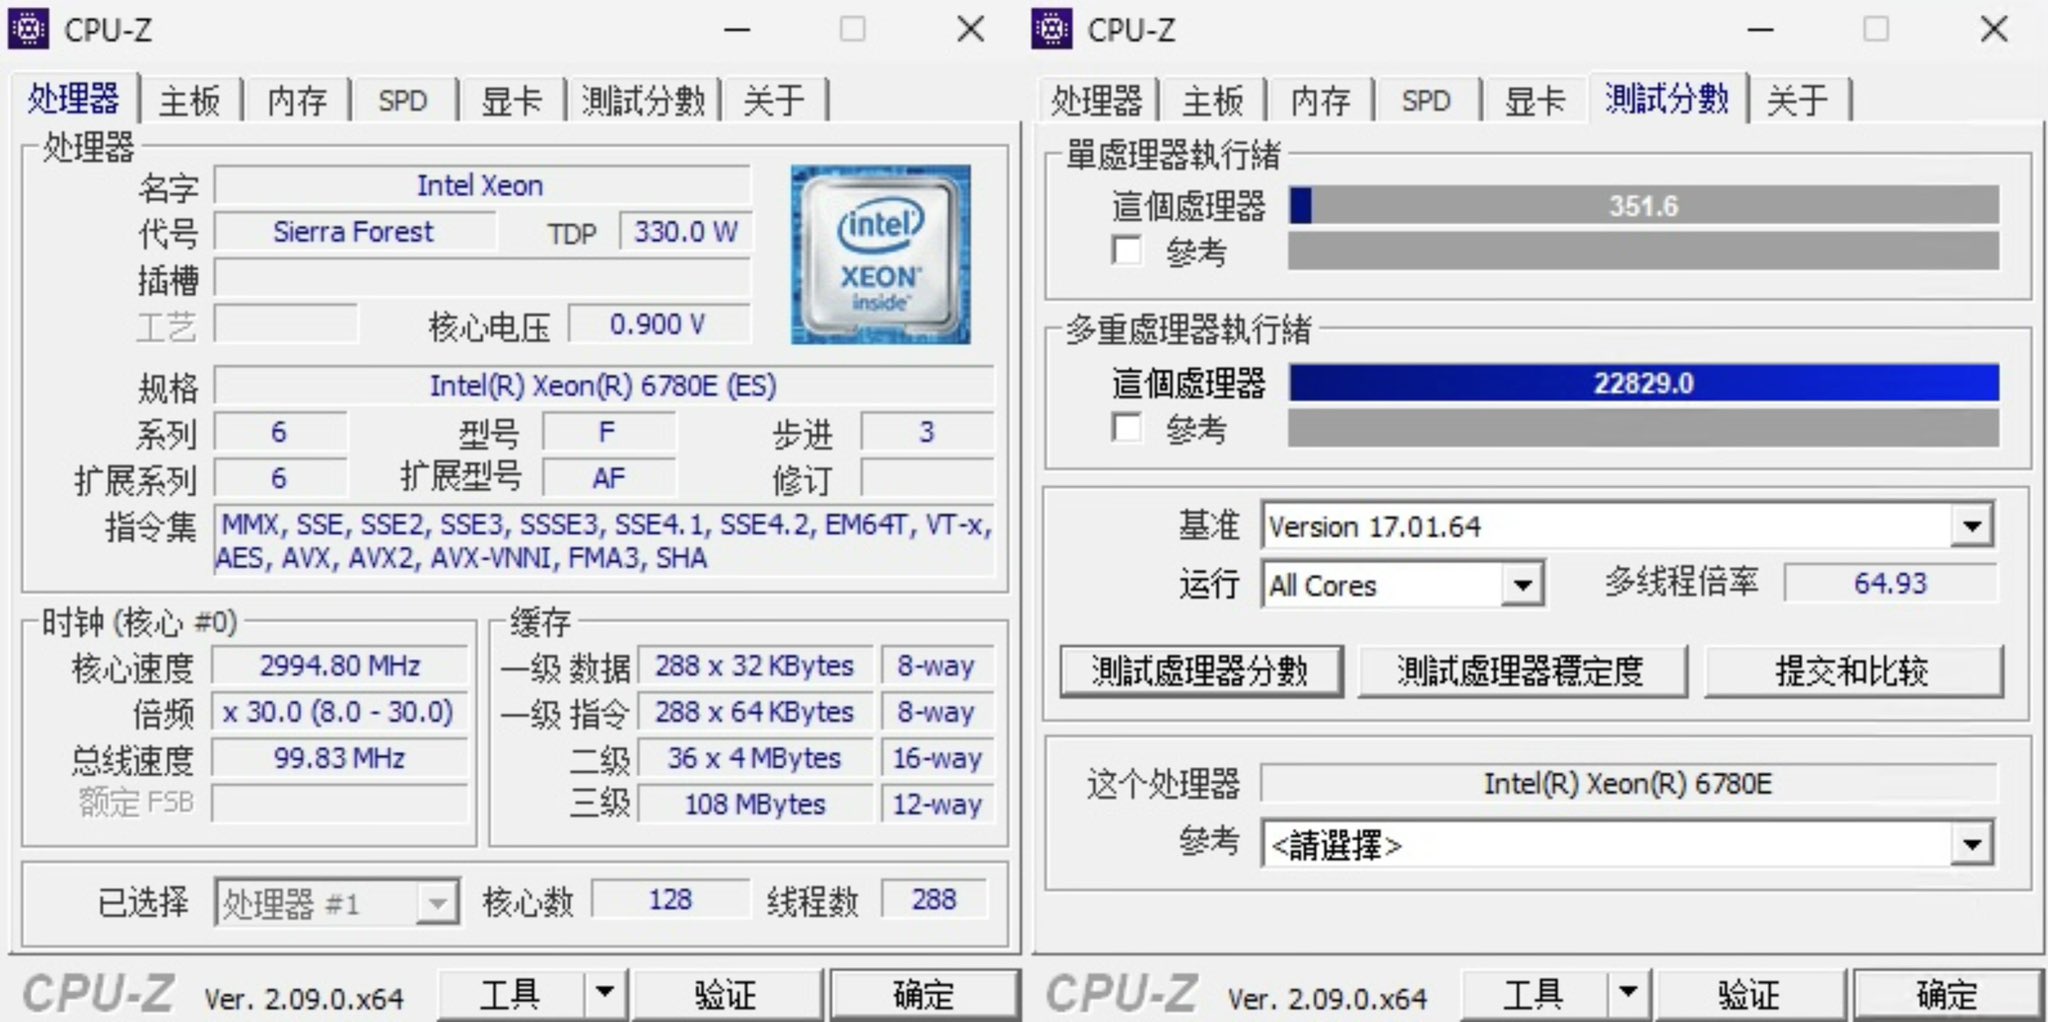Click L2 cache value 36 x 4 MBytes
The image size is (2048, 1022).
tap(755, 758)
